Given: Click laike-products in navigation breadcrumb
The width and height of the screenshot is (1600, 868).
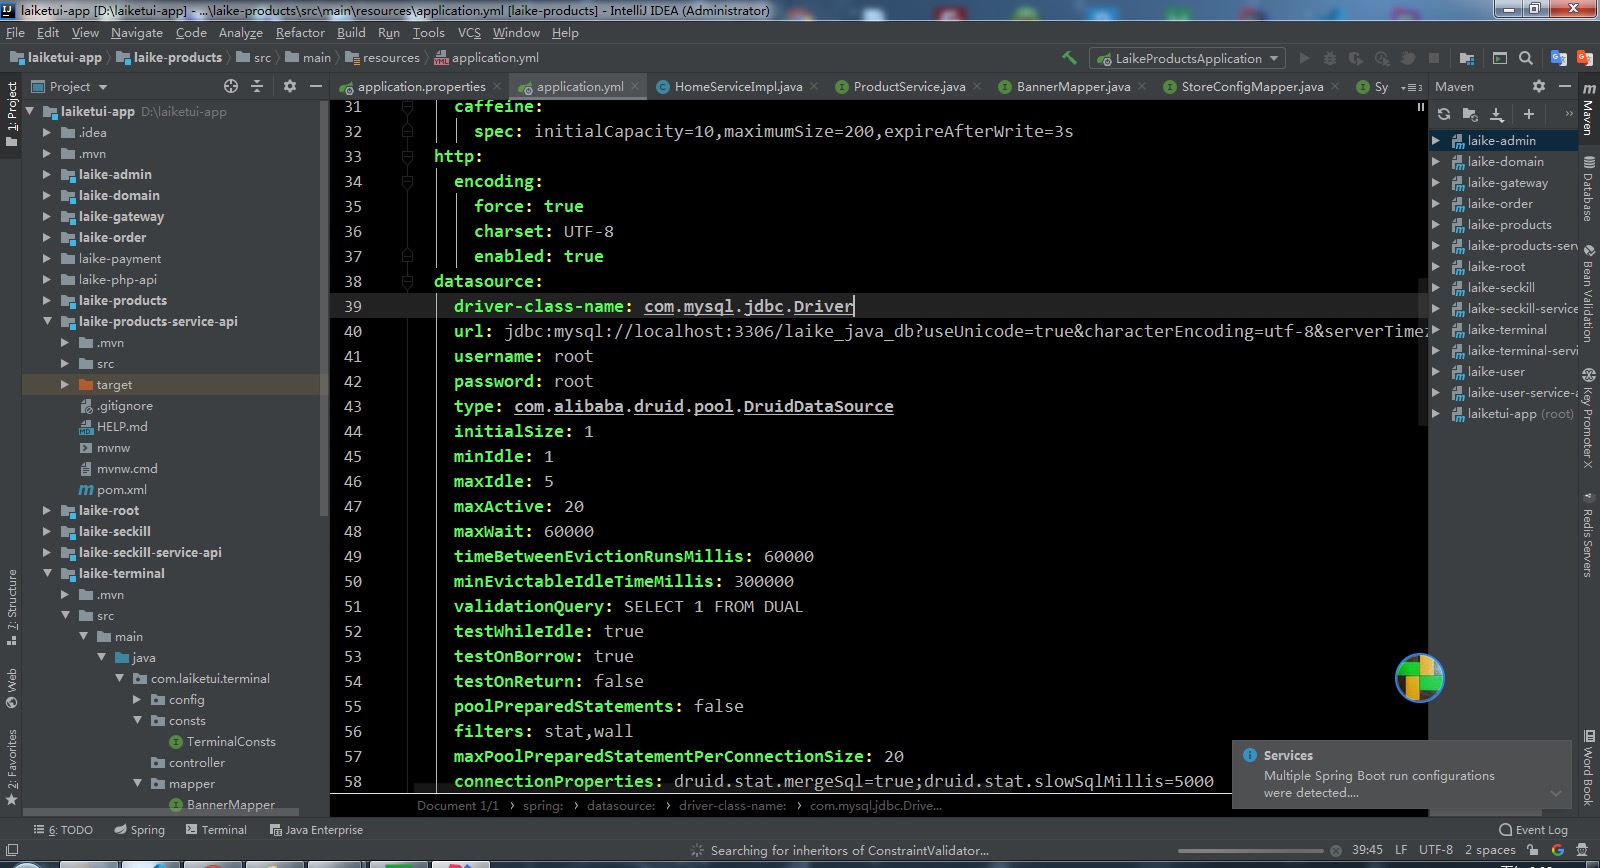Looking at the screenshot, I should coord(169,58).
